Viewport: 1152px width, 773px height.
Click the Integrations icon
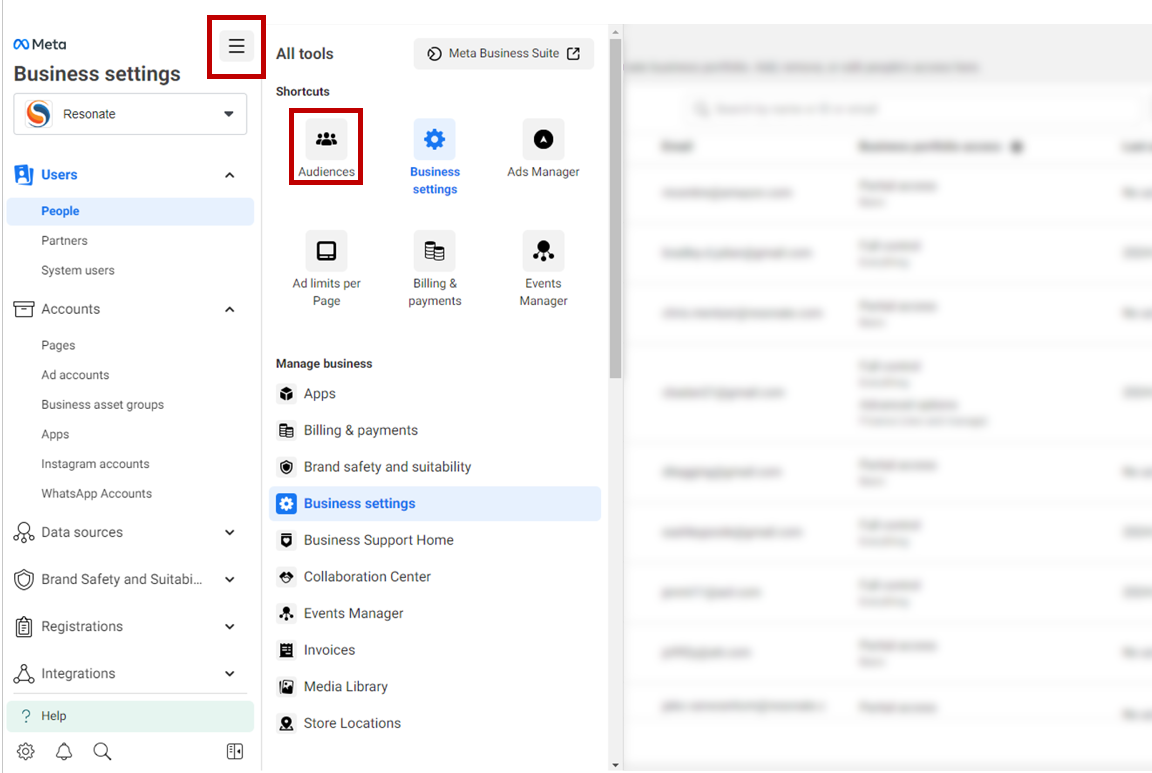24,673
